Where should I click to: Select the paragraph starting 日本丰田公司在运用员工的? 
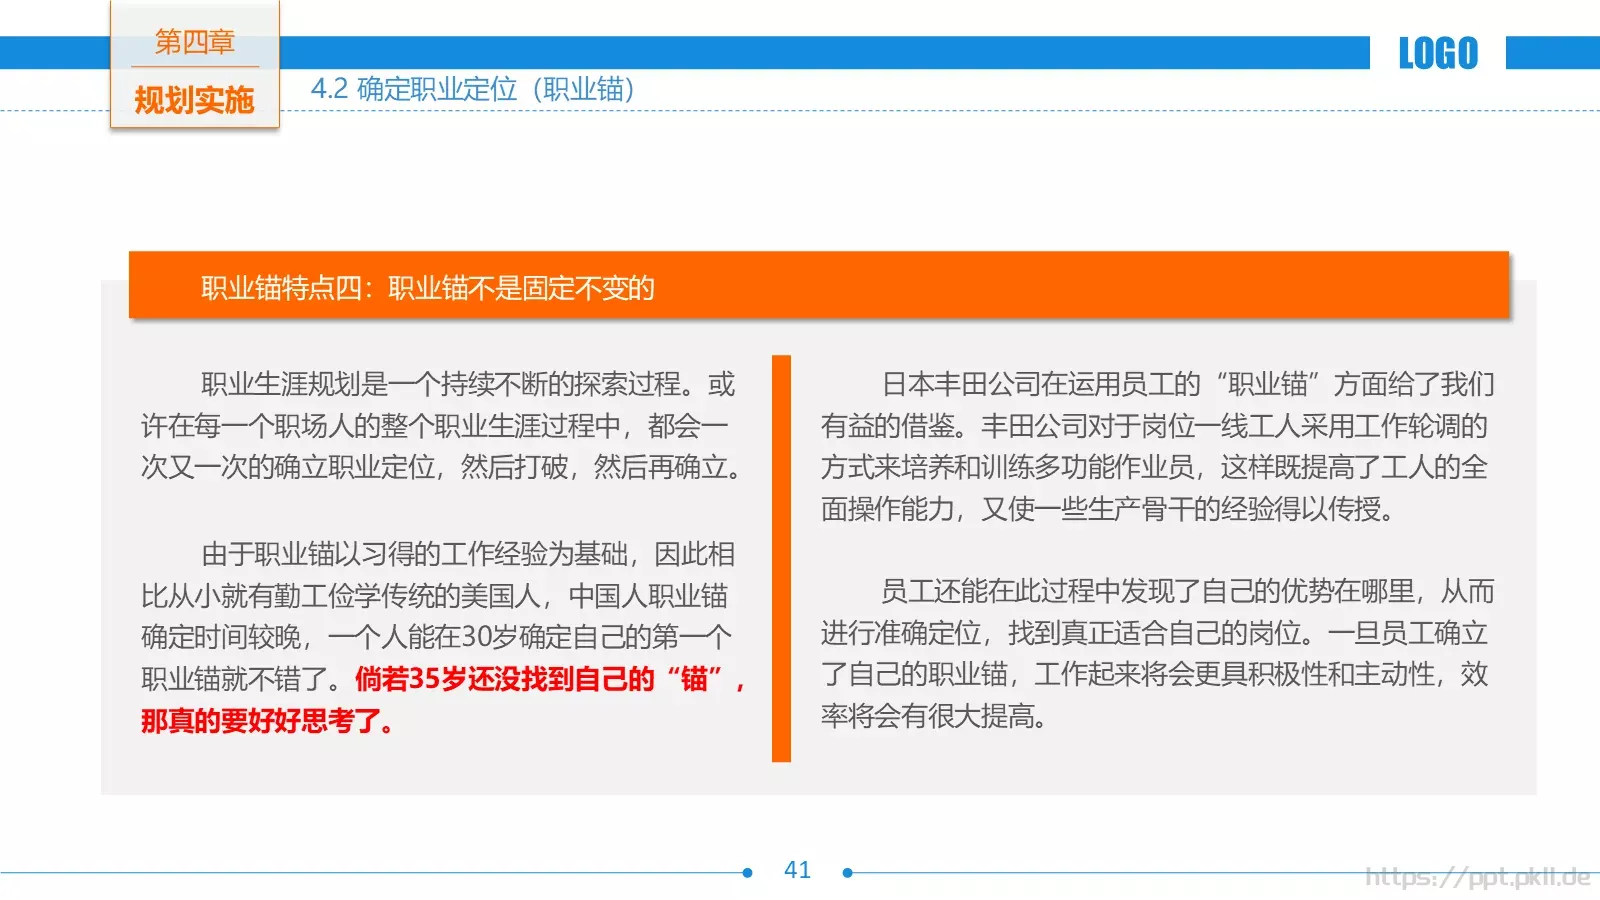(x=1158, y=447)
